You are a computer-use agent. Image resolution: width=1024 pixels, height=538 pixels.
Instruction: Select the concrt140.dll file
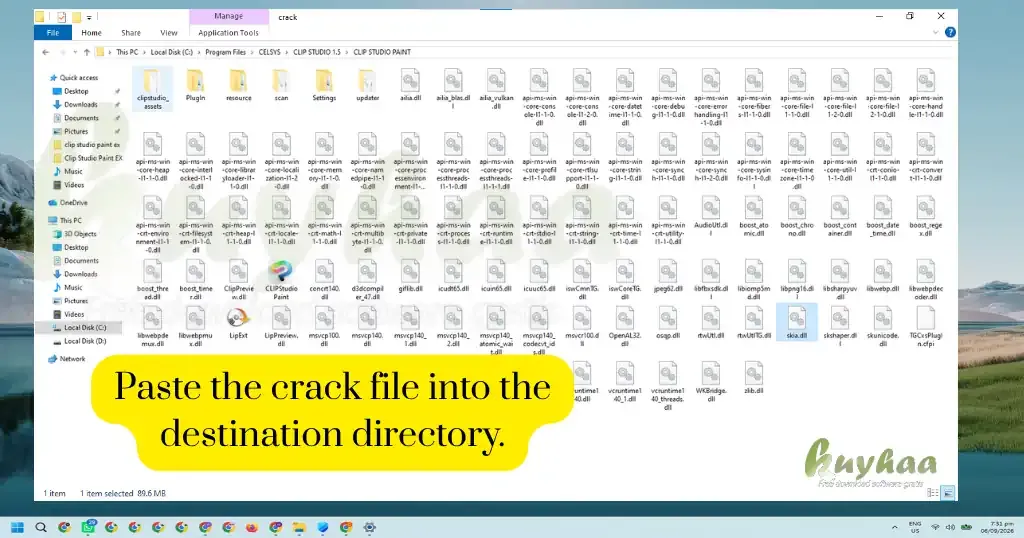click(324, 279)
